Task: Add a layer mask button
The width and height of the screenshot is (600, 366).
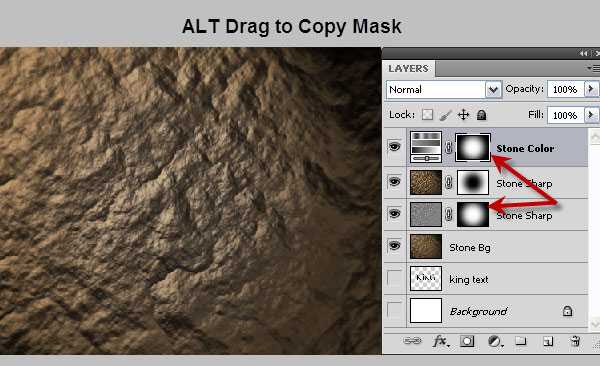Action: coord(467,341)
